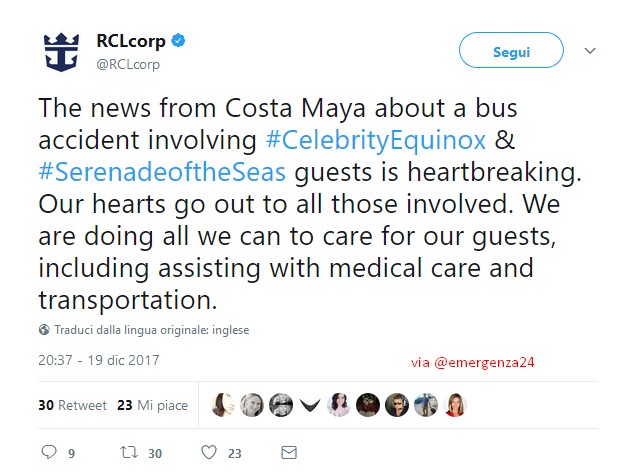Click the @RCLcorp handle
Image resolution: width=635 pixels, height=473 pixels.
(x=128, y=64)
